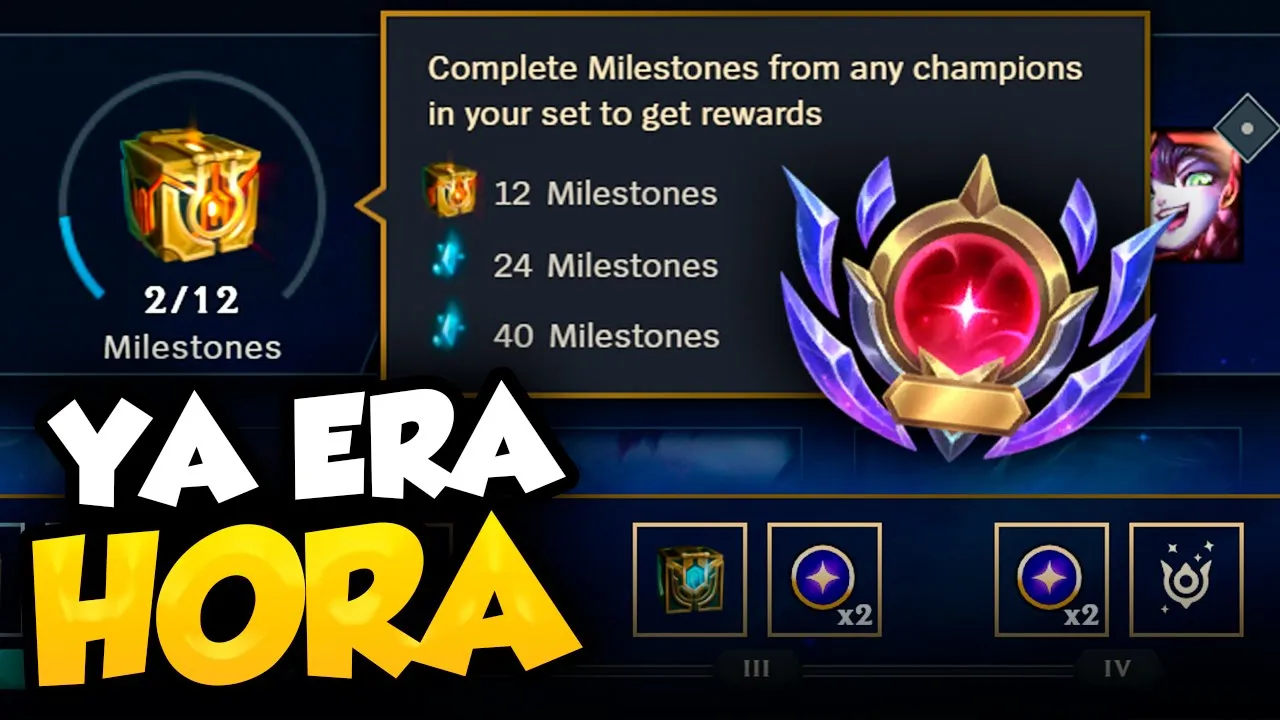Select the 12 Milestones chest reward icon
Image resolution: width=1280 pixels, height=720 pixels.
click(449, 192)
